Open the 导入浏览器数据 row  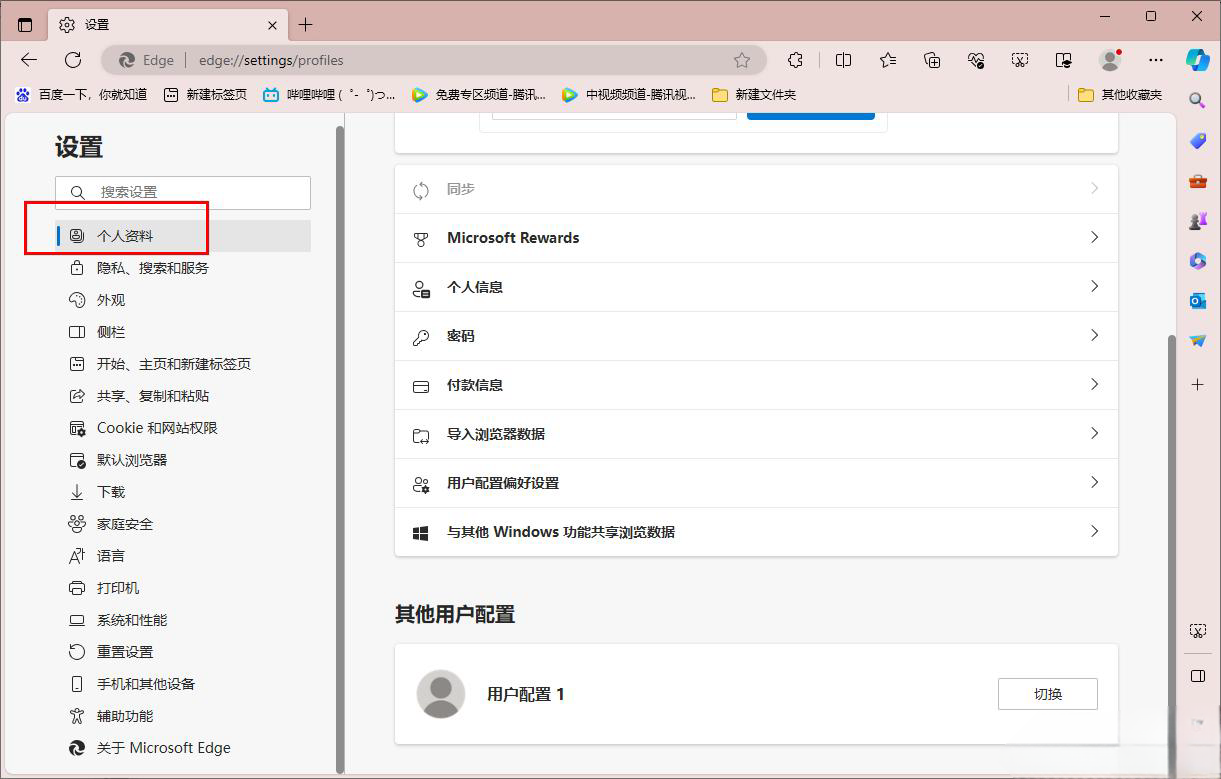point(756,434)
